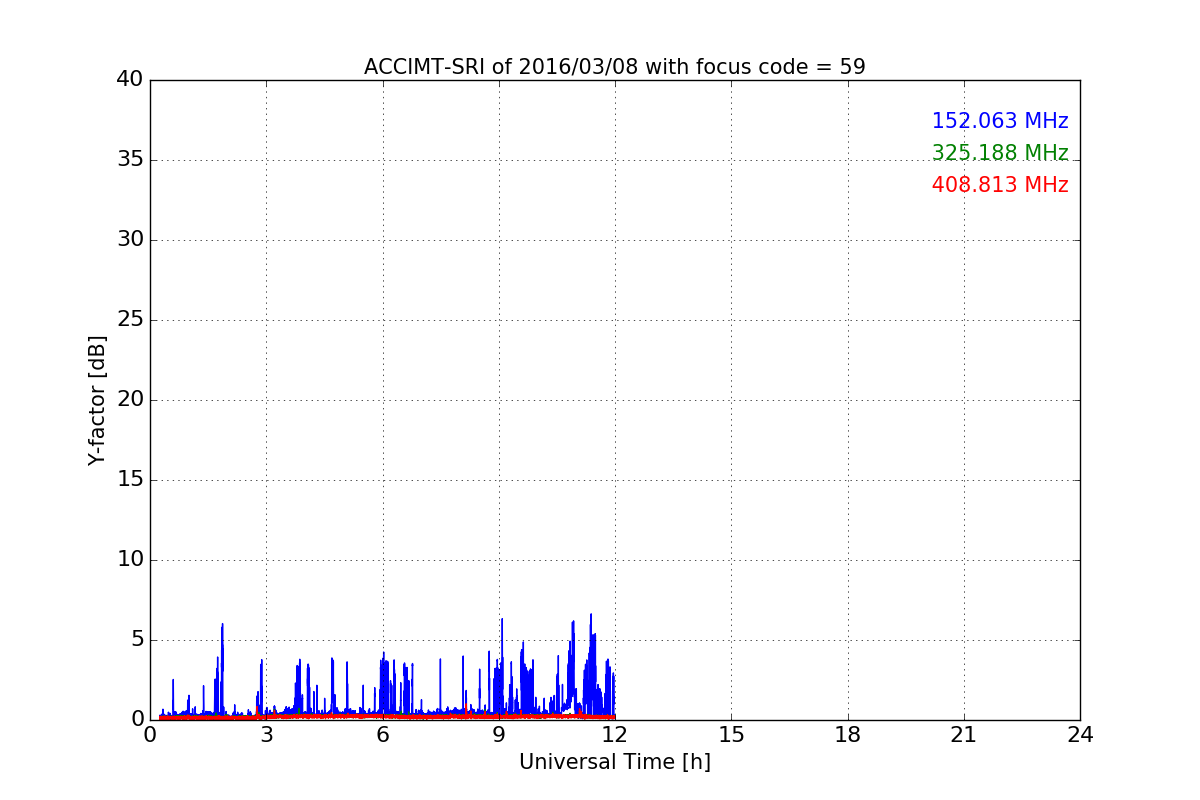Image resolution: width=1200 pixels, height=800 pixels.
Task: Click the x-axis tick label 21
Action: (964, 735)
